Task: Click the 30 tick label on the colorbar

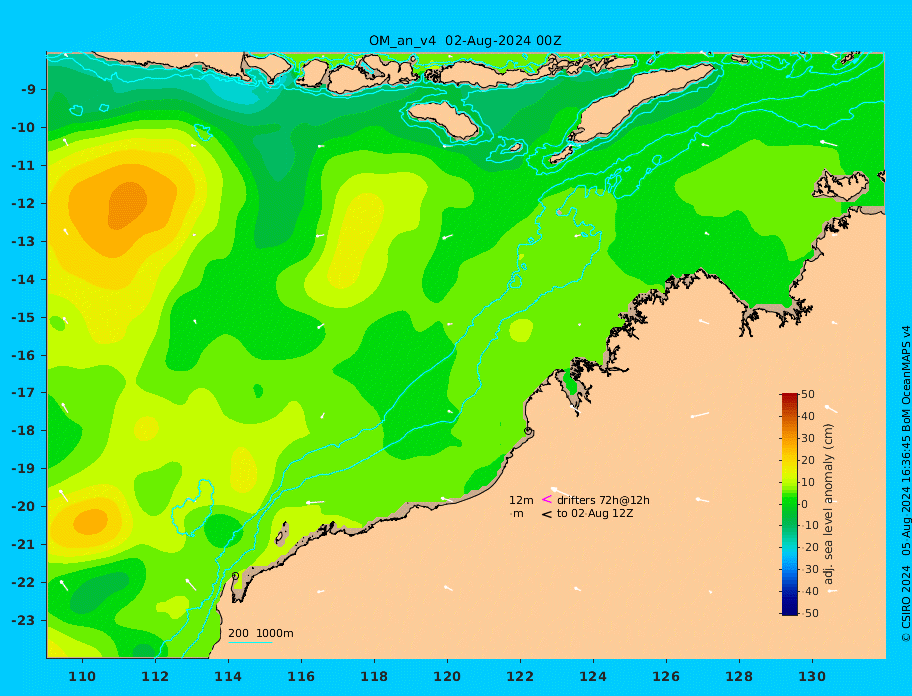Action: (x=808, y=438)
